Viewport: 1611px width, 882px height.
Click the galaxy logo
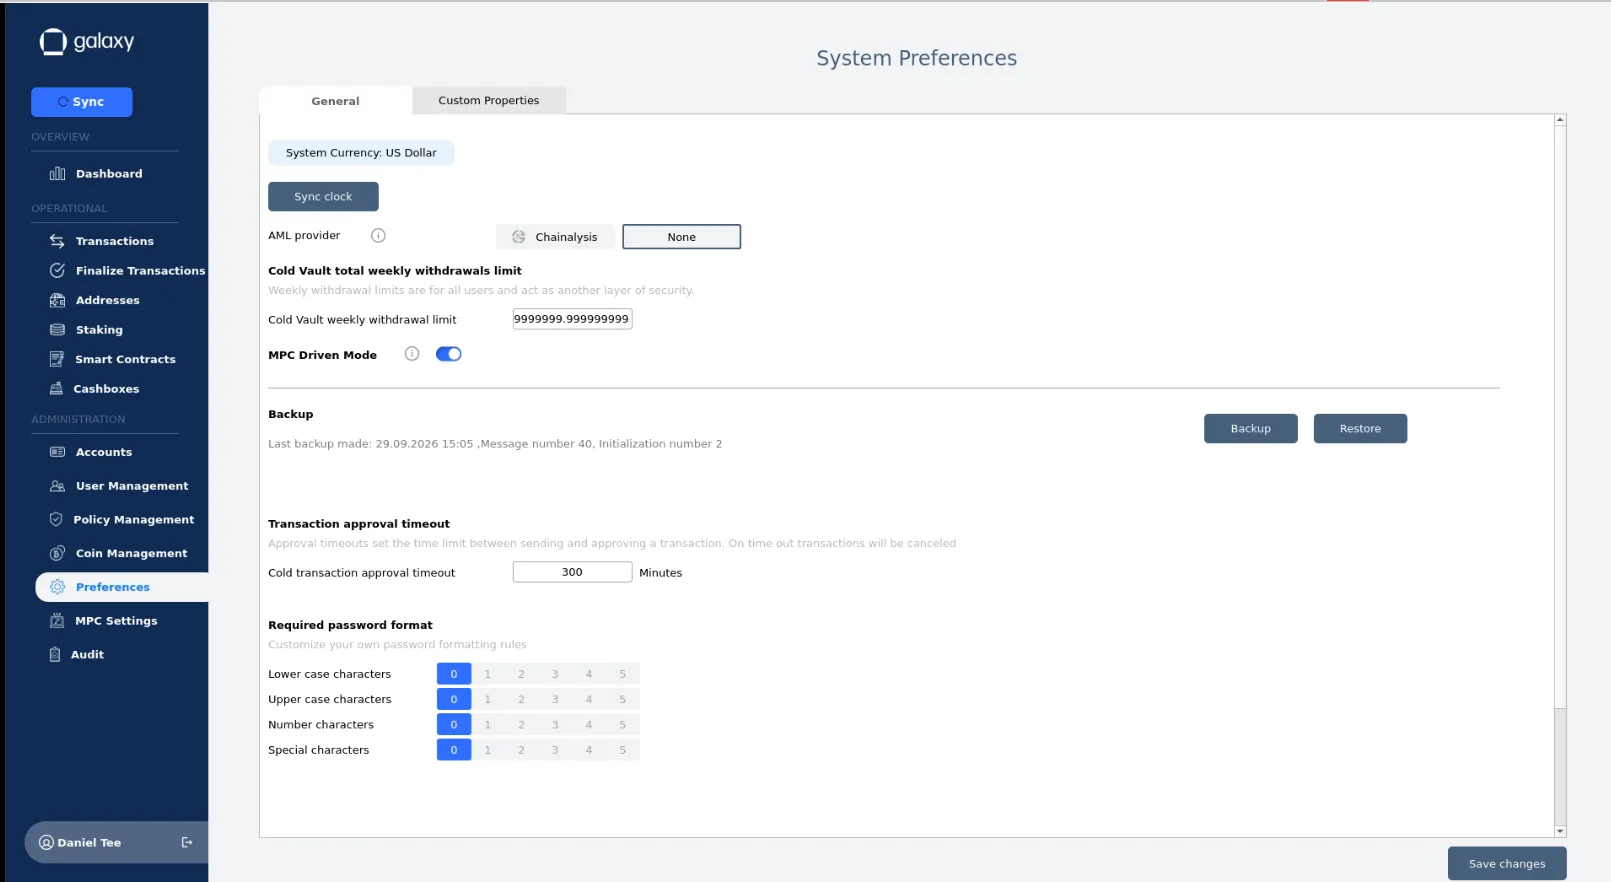click(x=87, y=41)
